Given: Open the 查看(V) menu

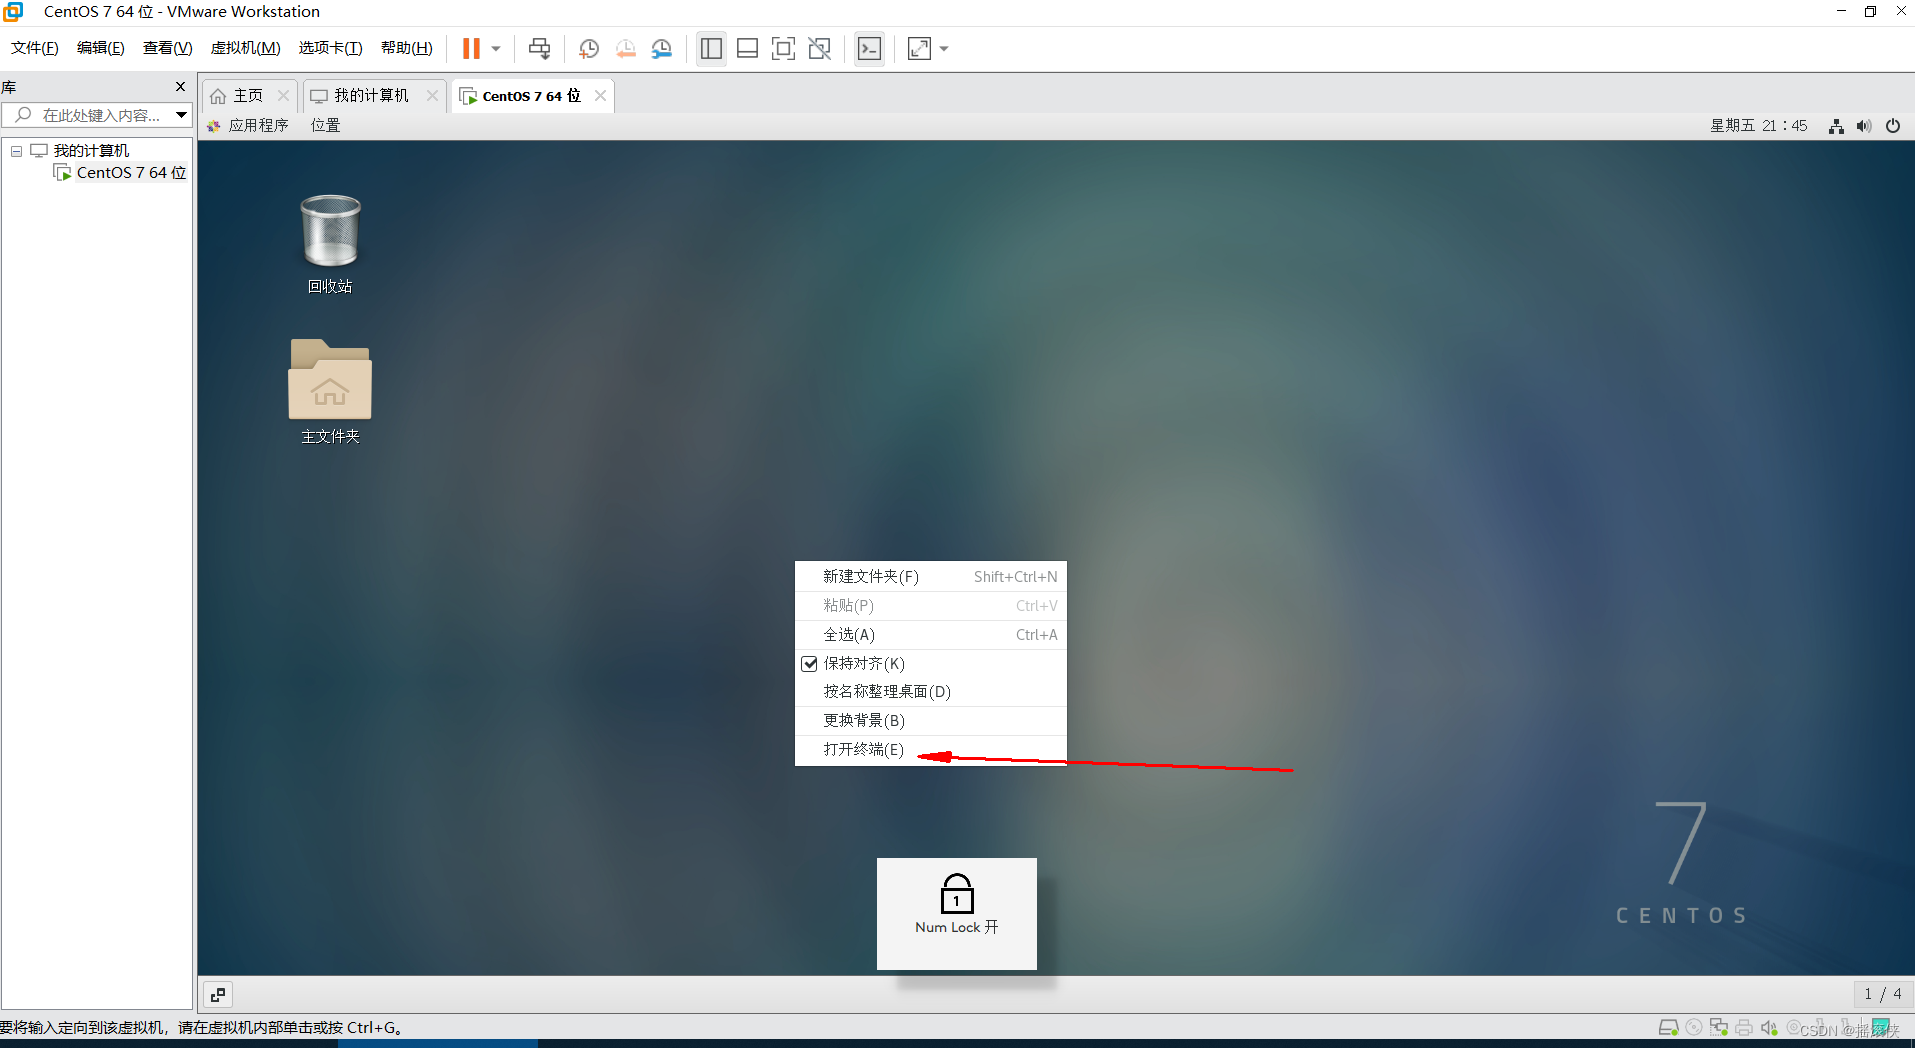Looking at the screenshot, I should (167, 48).
